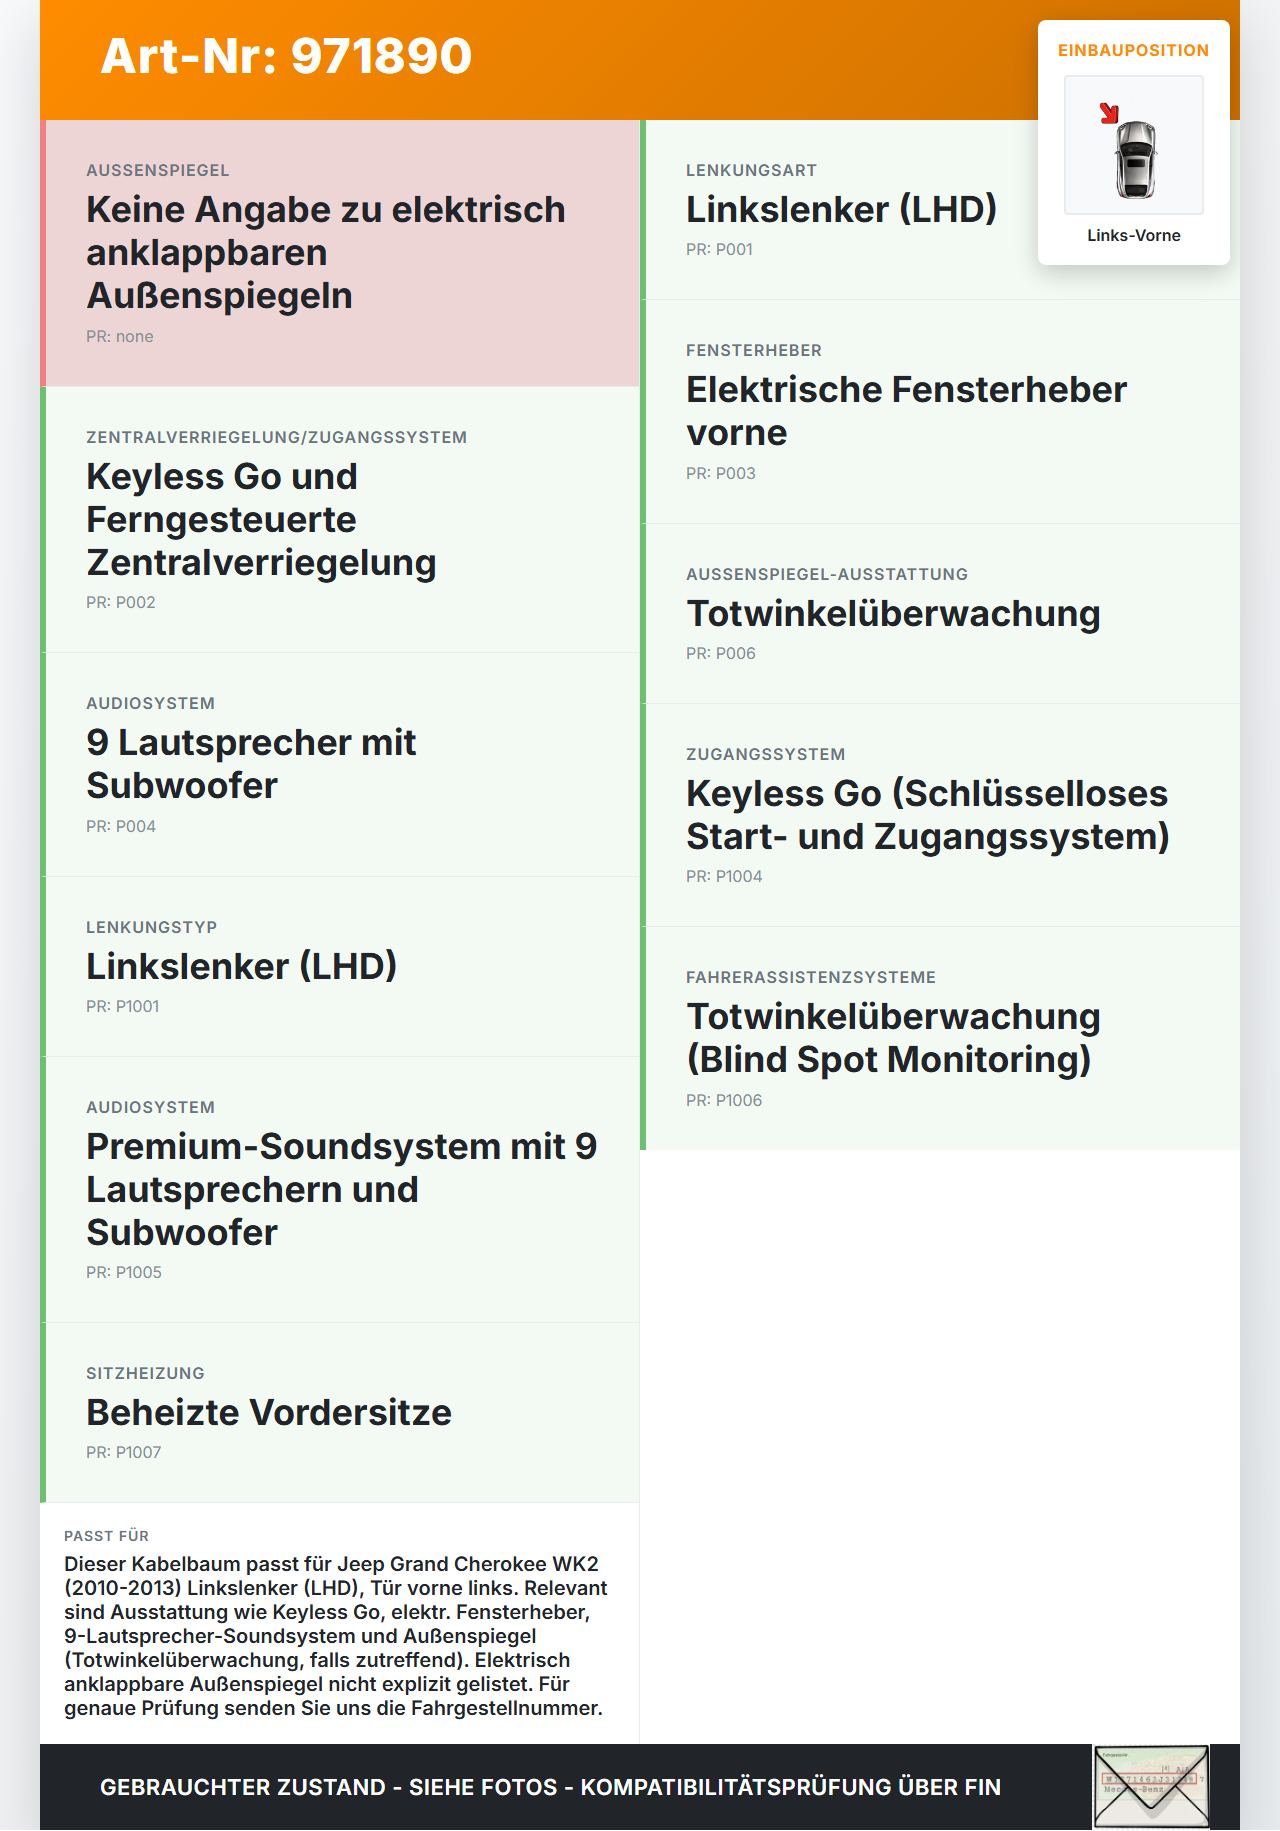Click Keyless Go und Ferngesteuerte Zentralverriegelung card
Screen dimensions: 1280x1831
click(x=340, y=520)
